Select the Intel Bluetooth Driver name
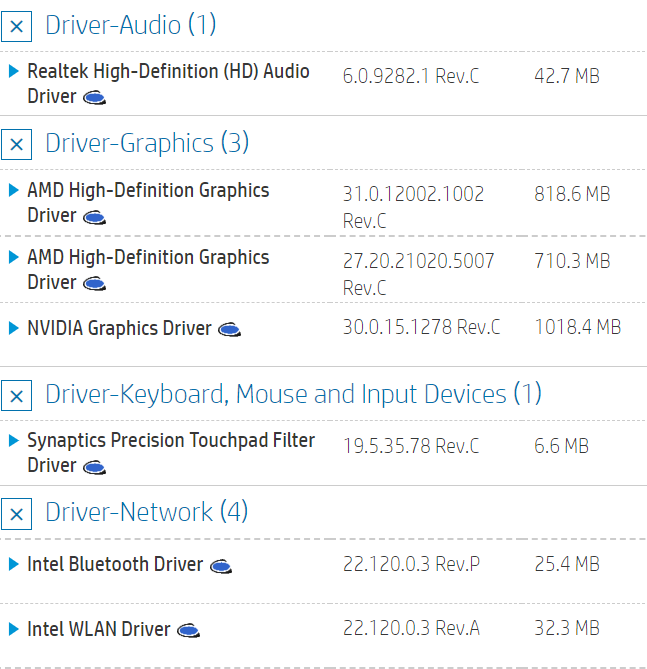This screenshot has height=669, width=647. click(x=115, y=564)
